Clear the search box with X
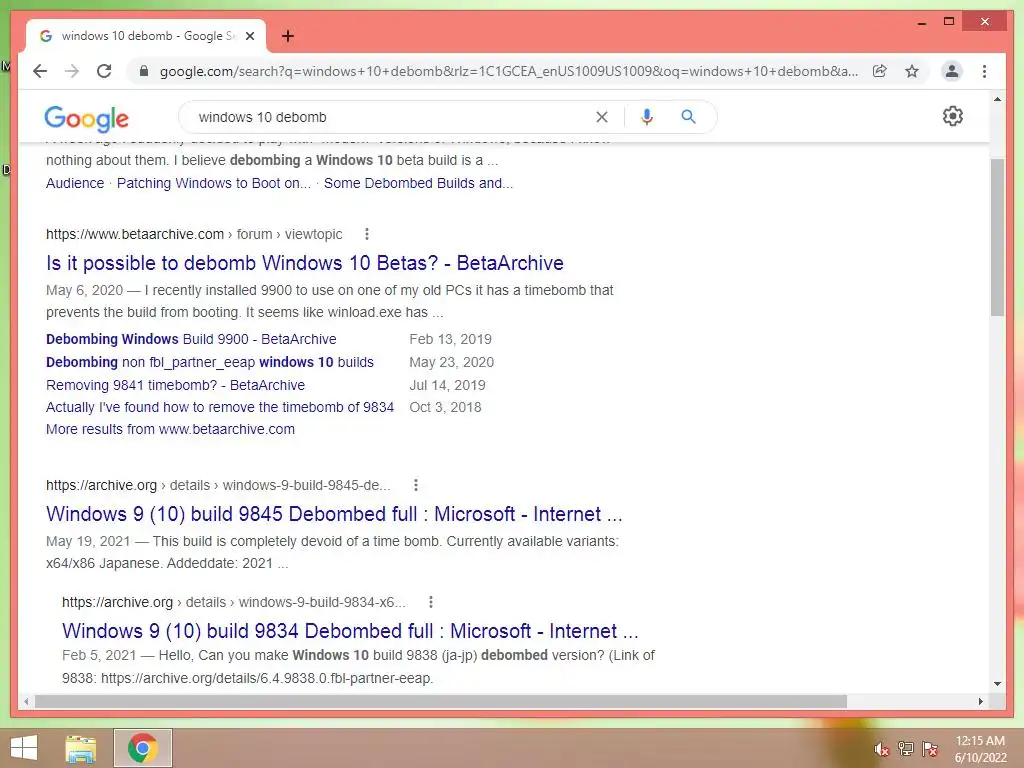This screenshot has height=768, width=1024. point(601,117)
